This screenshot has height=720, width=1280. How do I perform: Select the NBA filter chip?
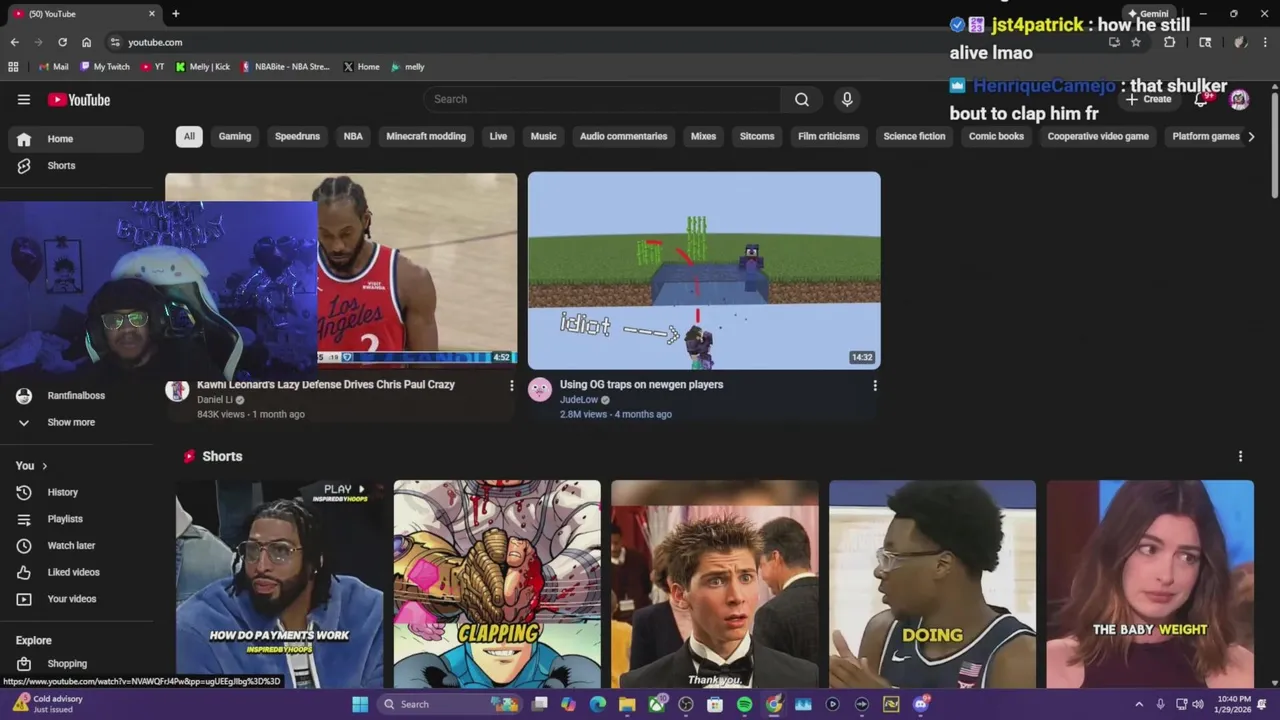point(353,136)
